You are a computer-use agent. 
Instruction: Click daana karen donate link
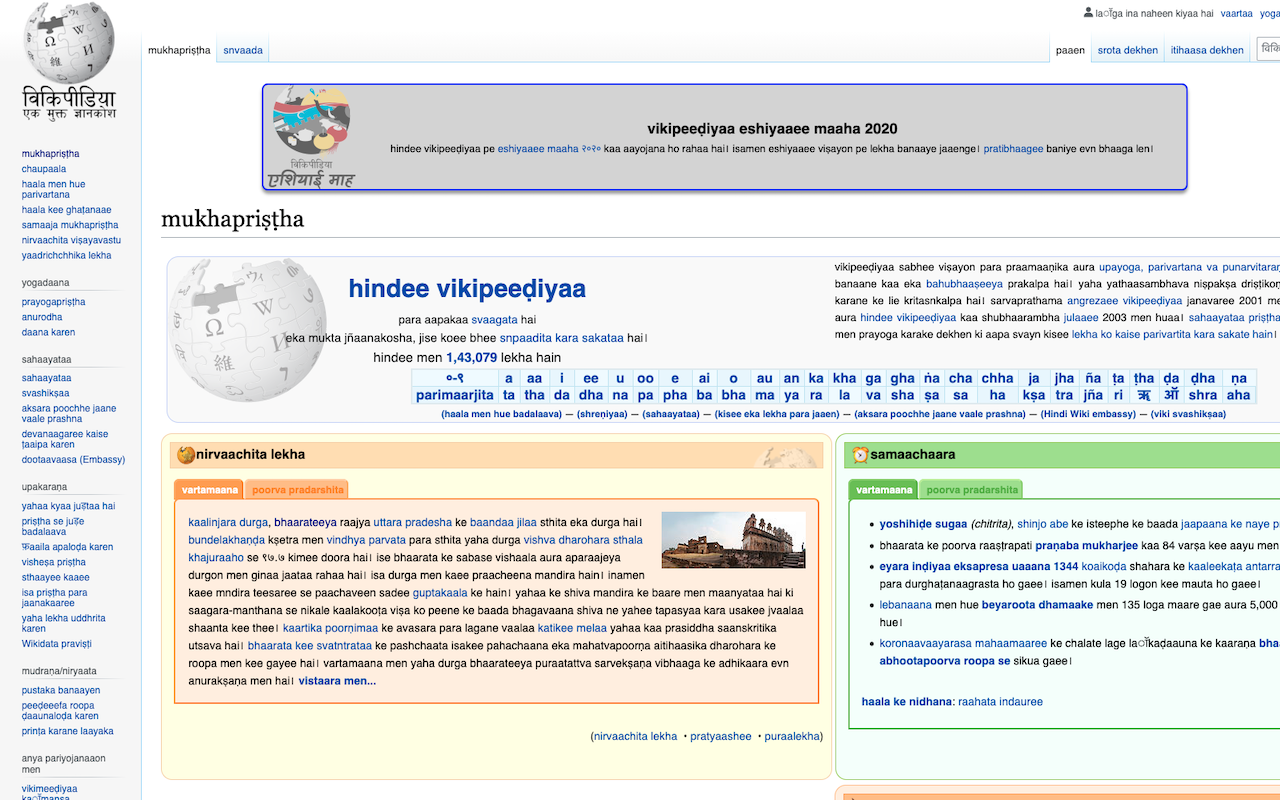tap(49, 332)
